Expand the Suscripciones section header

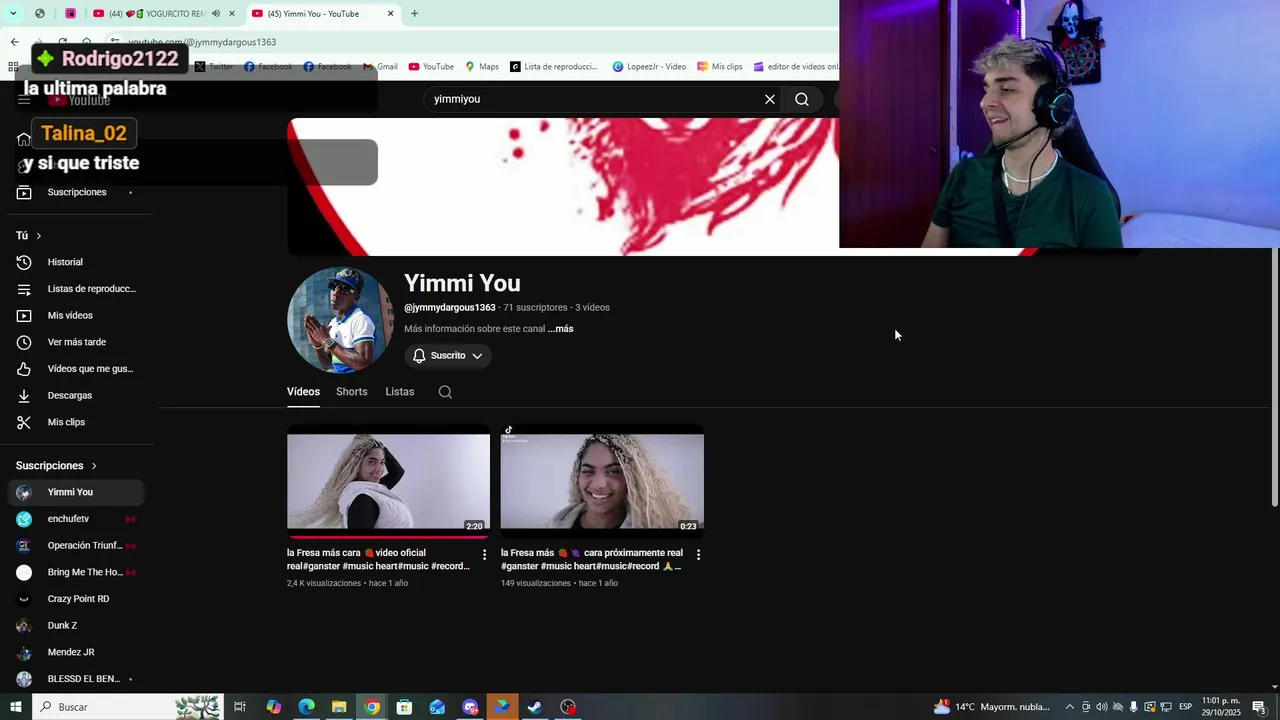[x=56, y=466]
